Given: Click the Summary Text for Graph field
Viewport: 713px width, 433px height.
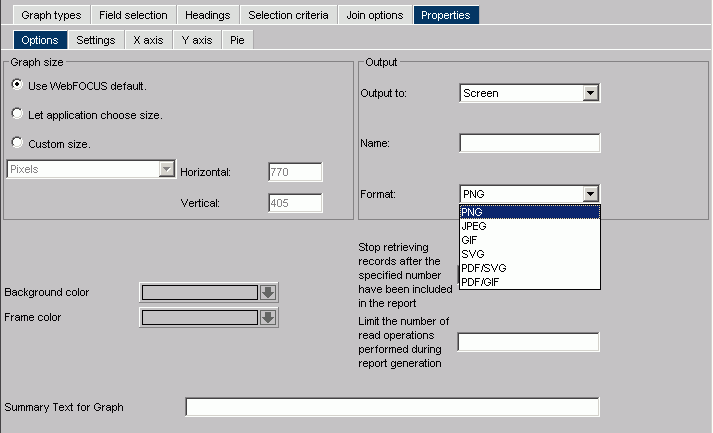Looking at the screenshot, I should (x=392, y=407).
